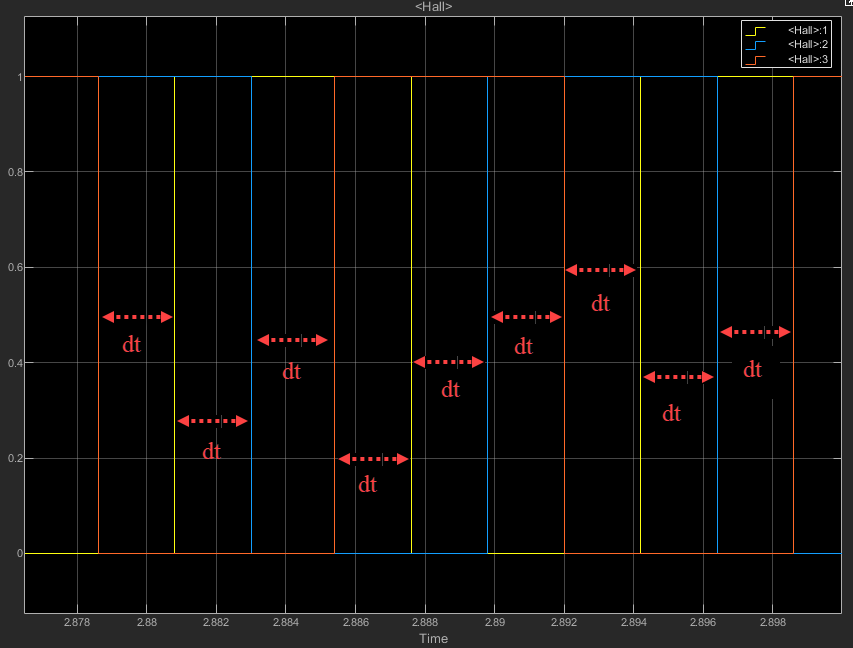Select the dt arrow on the 0.2 gridline
Image resolution: width=853 pixels, height=648 pixels.
373,459
